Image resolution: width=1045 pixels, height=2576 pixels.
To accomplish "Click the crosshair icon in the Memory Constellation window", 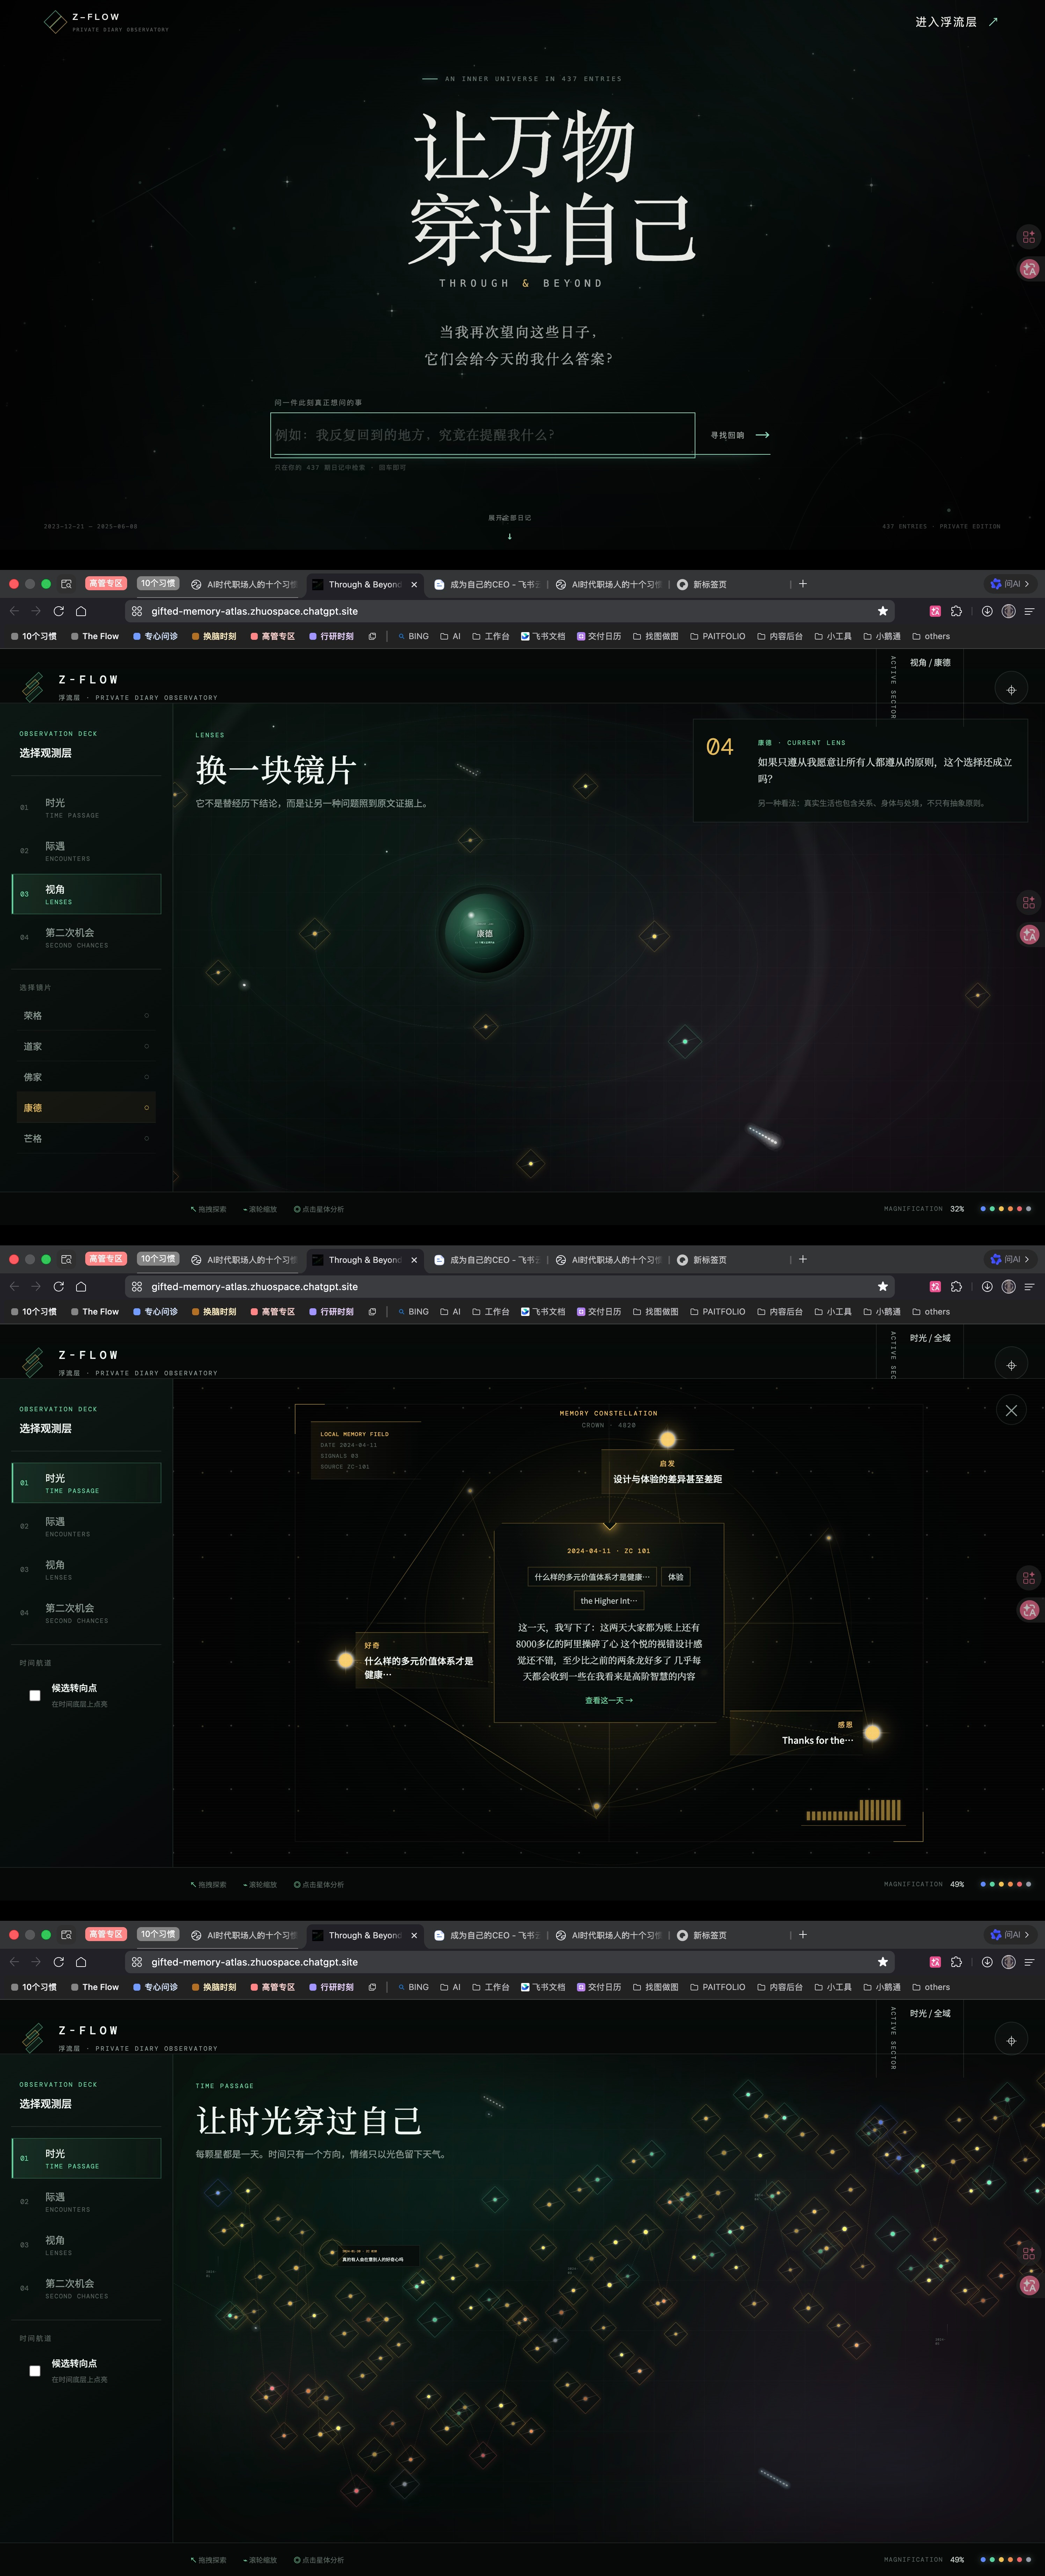I will [1011, 1365].
